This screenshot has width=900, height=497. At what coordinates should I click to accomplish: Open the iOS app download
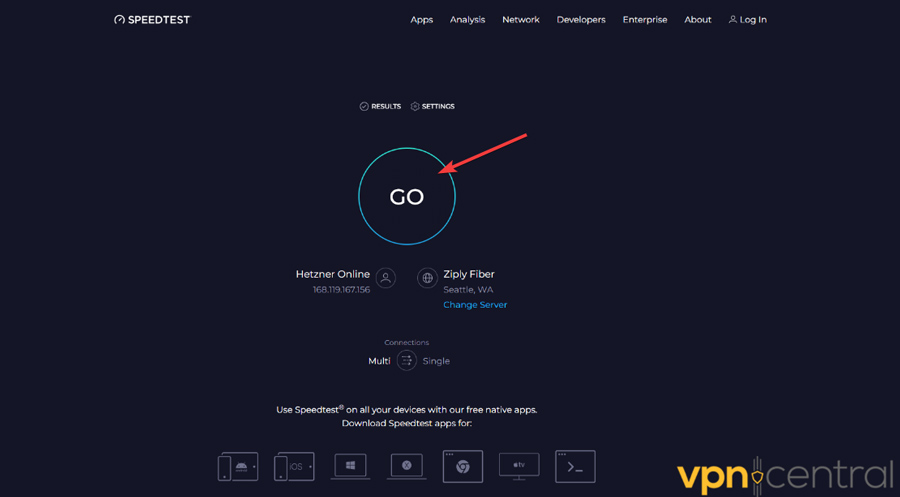click(294, 467)
